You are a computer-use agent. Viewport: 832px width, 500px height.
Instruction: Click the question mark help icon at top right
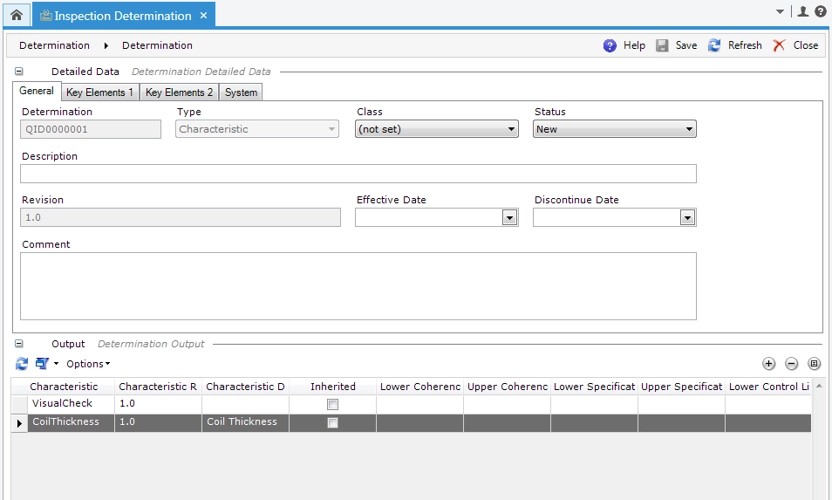(x=820, y=12)
